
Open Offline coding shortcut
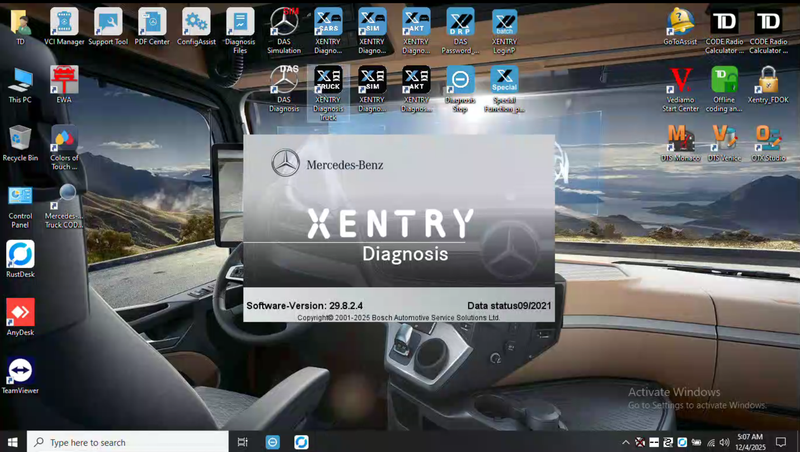[x=724, y=80]
